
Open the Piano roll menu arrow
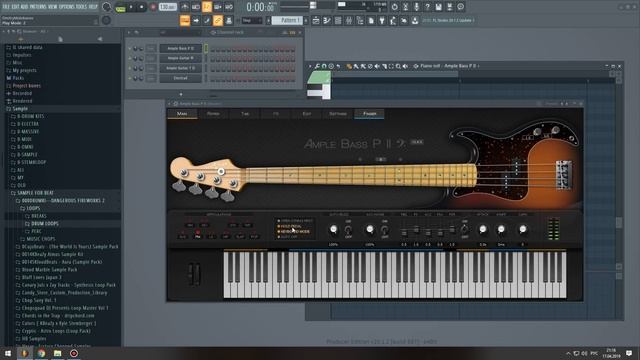tap(310, 66)
